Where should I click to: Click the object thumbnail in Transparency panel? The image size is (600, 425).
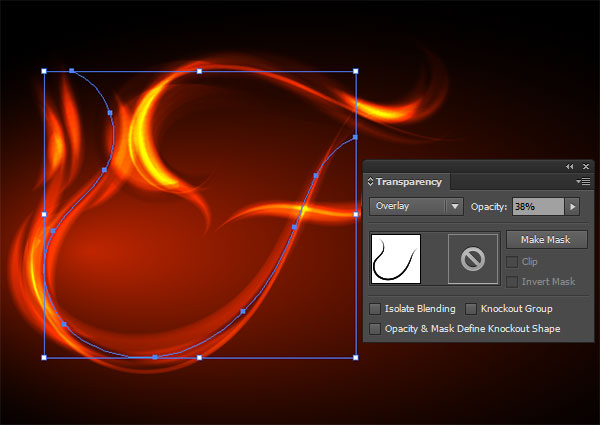click(396, 259)
